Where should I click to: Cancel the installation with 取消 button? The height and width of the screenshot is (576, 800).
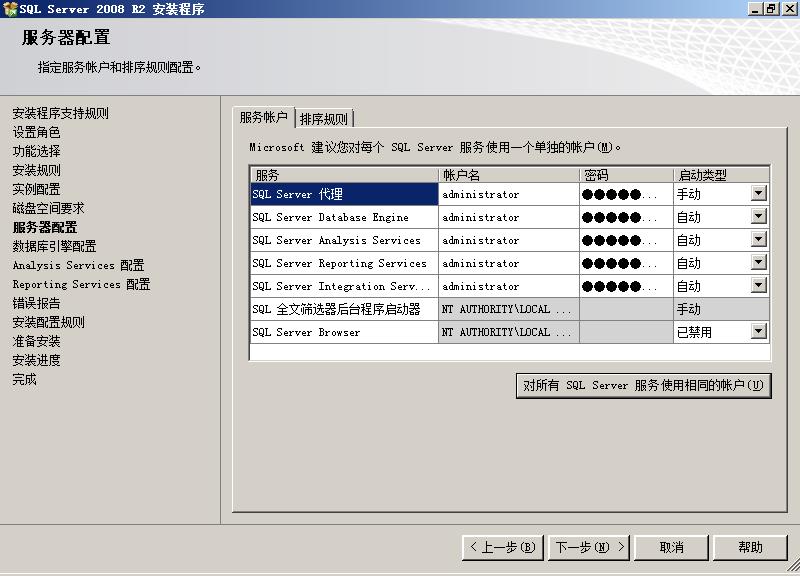point(672,547)
